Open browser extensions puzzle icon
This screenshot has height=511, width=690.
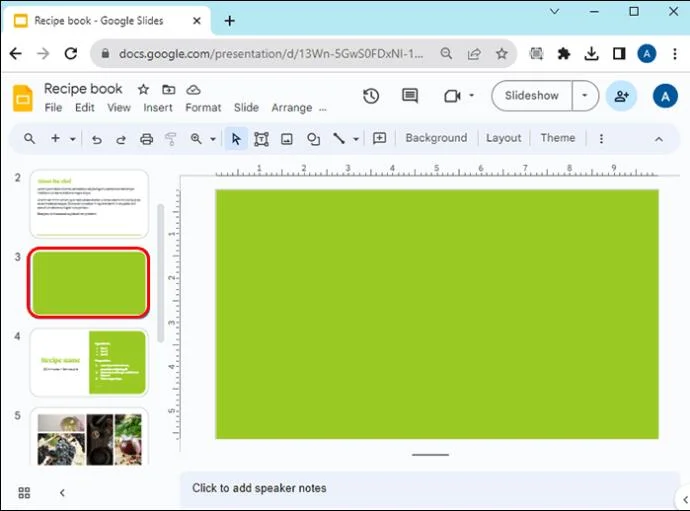tap(563, 54)
